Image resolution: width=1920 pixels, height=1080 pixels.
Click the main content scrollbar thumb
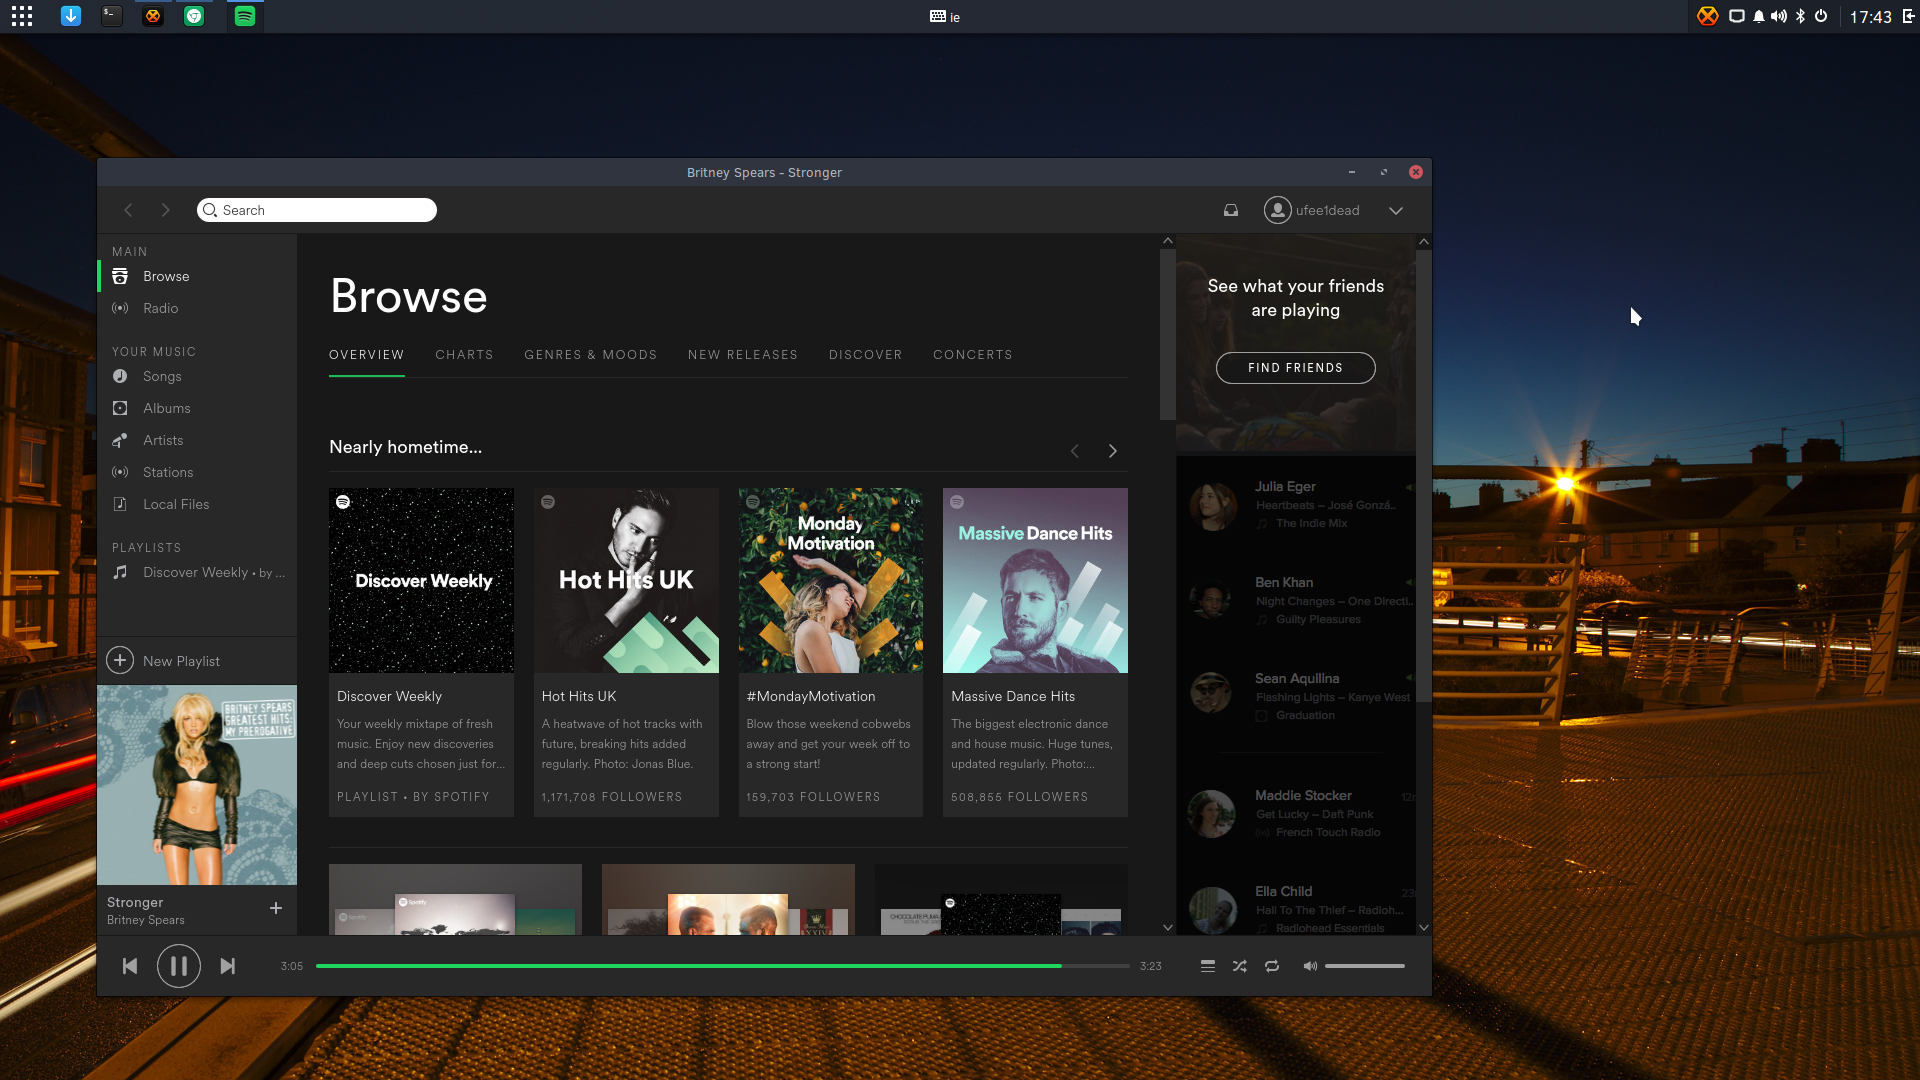pos(1167,335)
